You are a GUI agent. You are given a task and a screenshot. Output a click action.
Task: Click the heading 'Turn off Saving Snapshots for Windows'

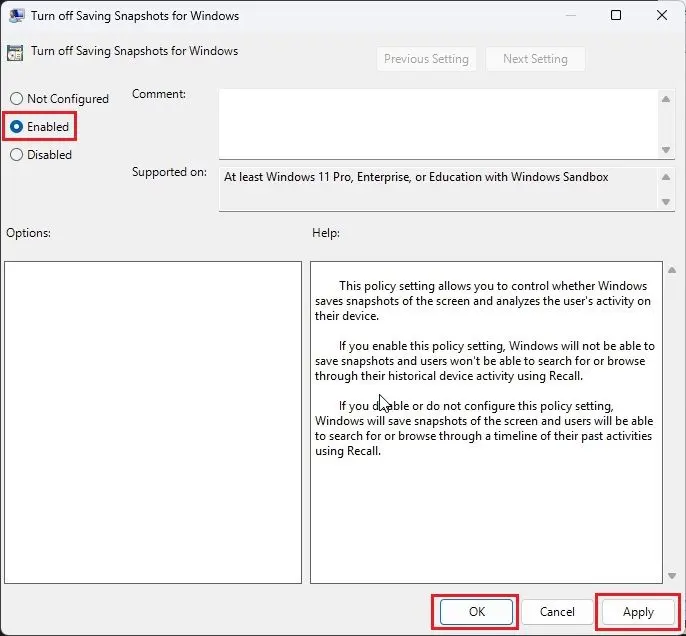[135, 51]
